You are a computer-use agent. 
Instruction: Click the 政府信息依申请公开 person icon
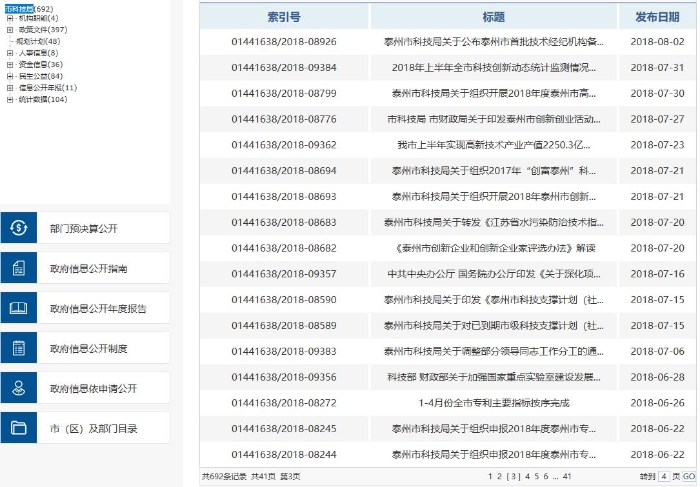coord(19,388)
